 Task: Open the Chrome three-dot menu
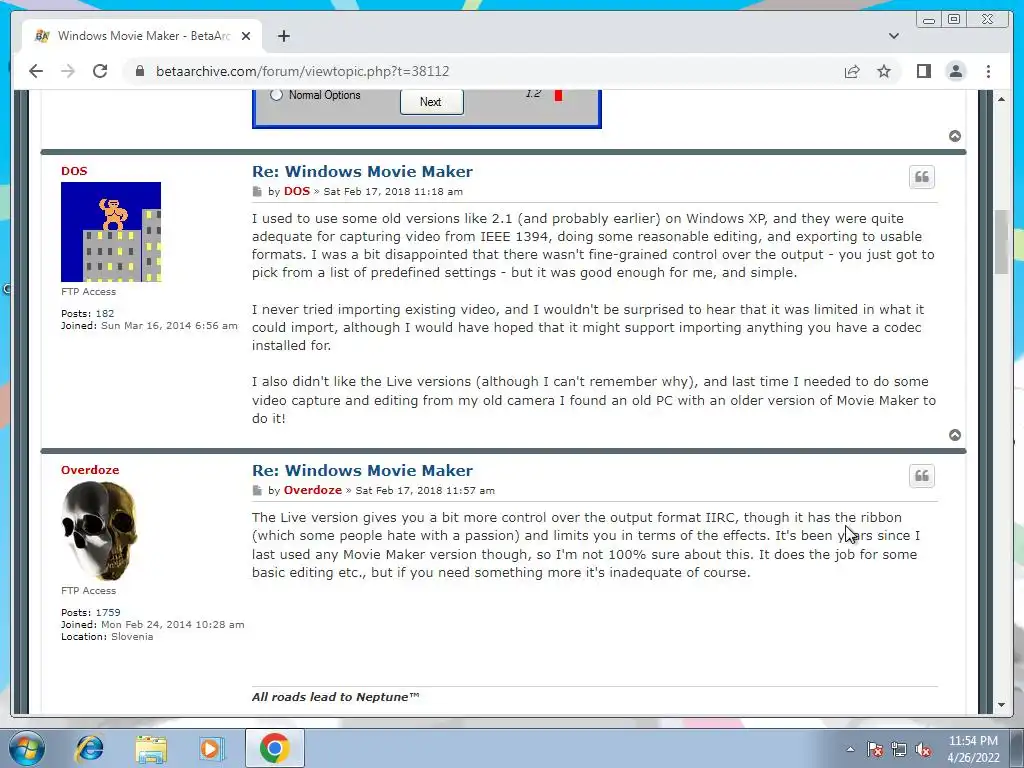(x=988, y=71)
